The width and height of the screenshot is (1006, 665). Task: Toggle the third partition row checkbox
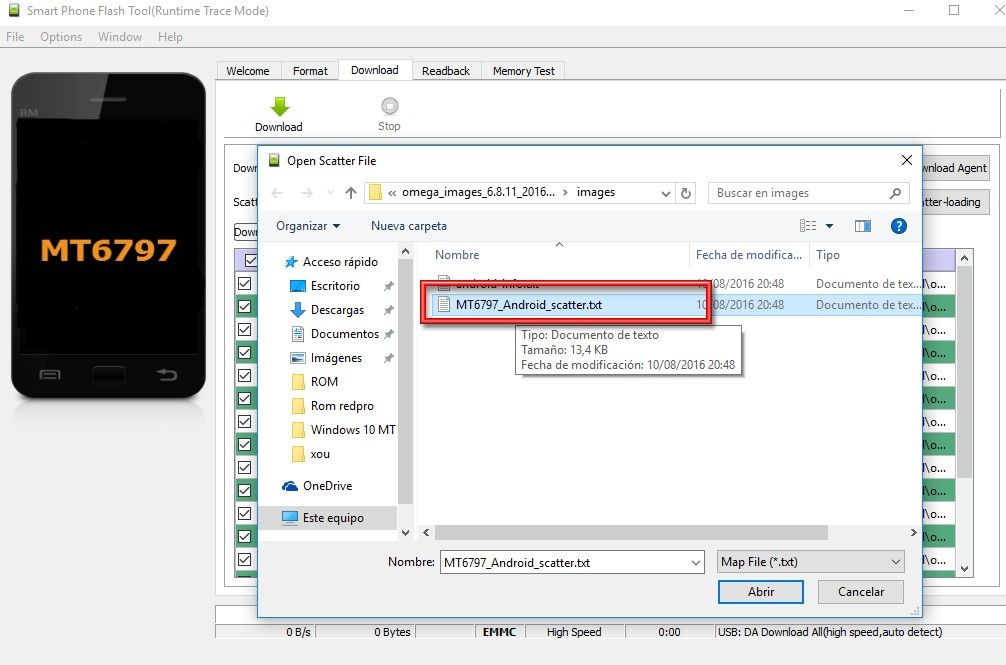pos(244,329)
